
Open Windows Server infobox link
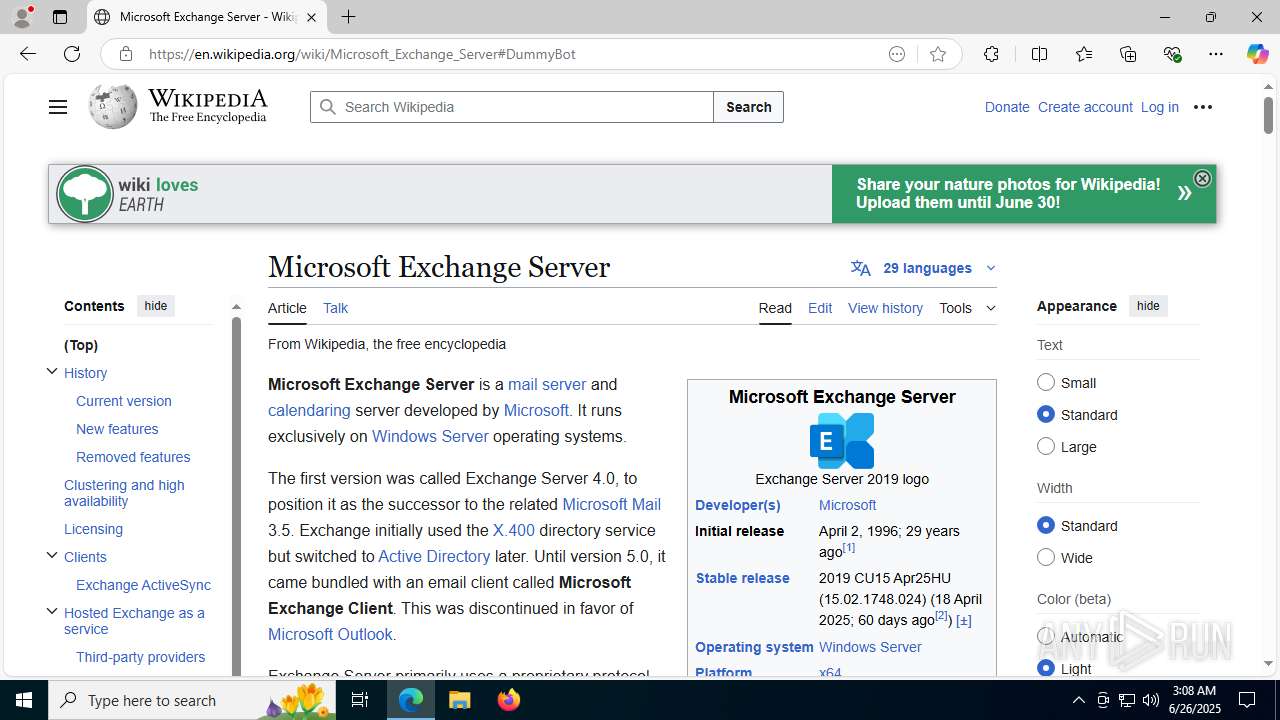[x=870, y=647]
